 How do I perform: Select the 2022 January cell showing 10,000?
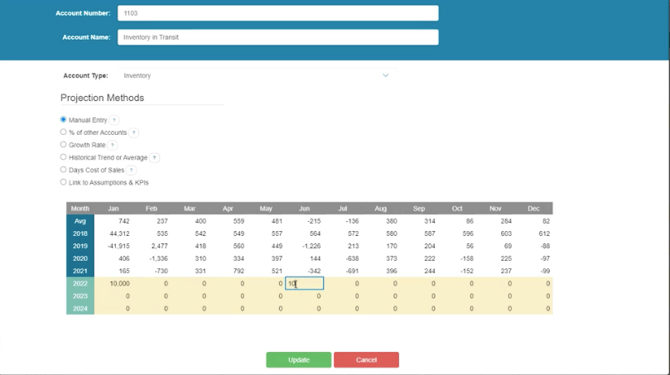pyautogui.click(x=113, y=284)
